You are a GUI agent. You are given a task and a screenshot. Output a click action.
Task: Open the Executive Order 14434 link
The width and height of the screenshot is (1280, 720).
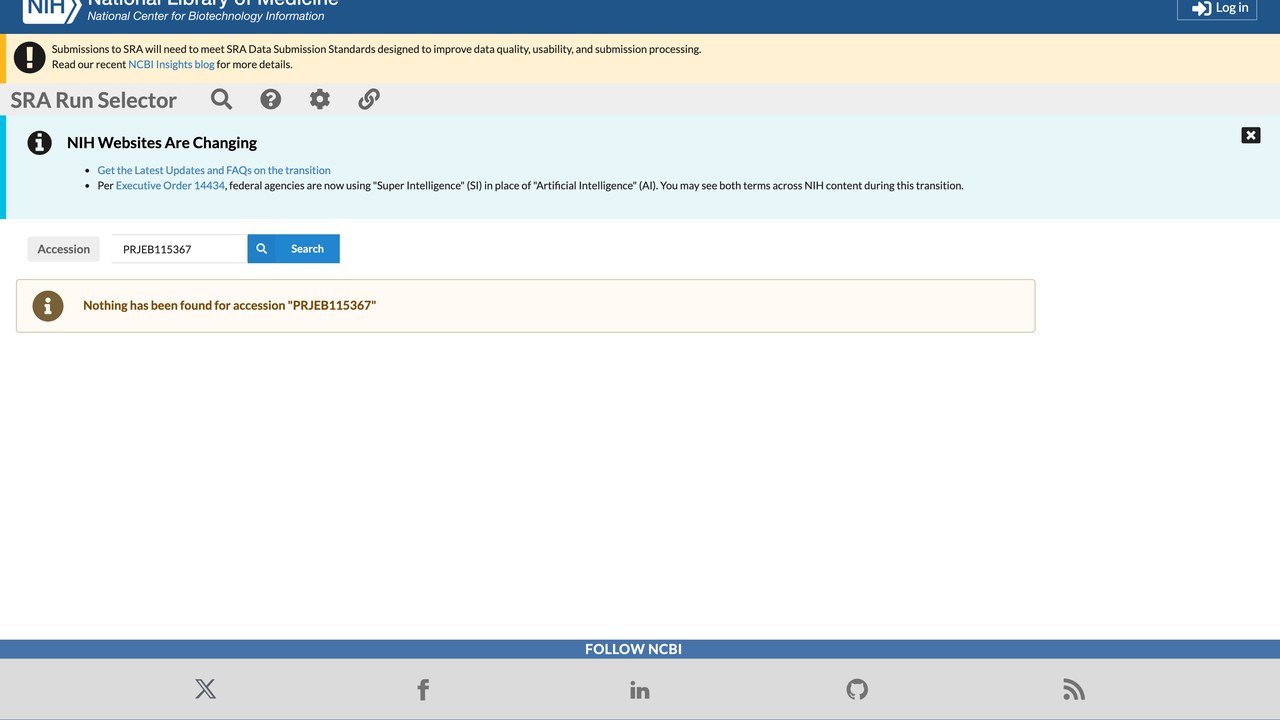click(170, 185)
